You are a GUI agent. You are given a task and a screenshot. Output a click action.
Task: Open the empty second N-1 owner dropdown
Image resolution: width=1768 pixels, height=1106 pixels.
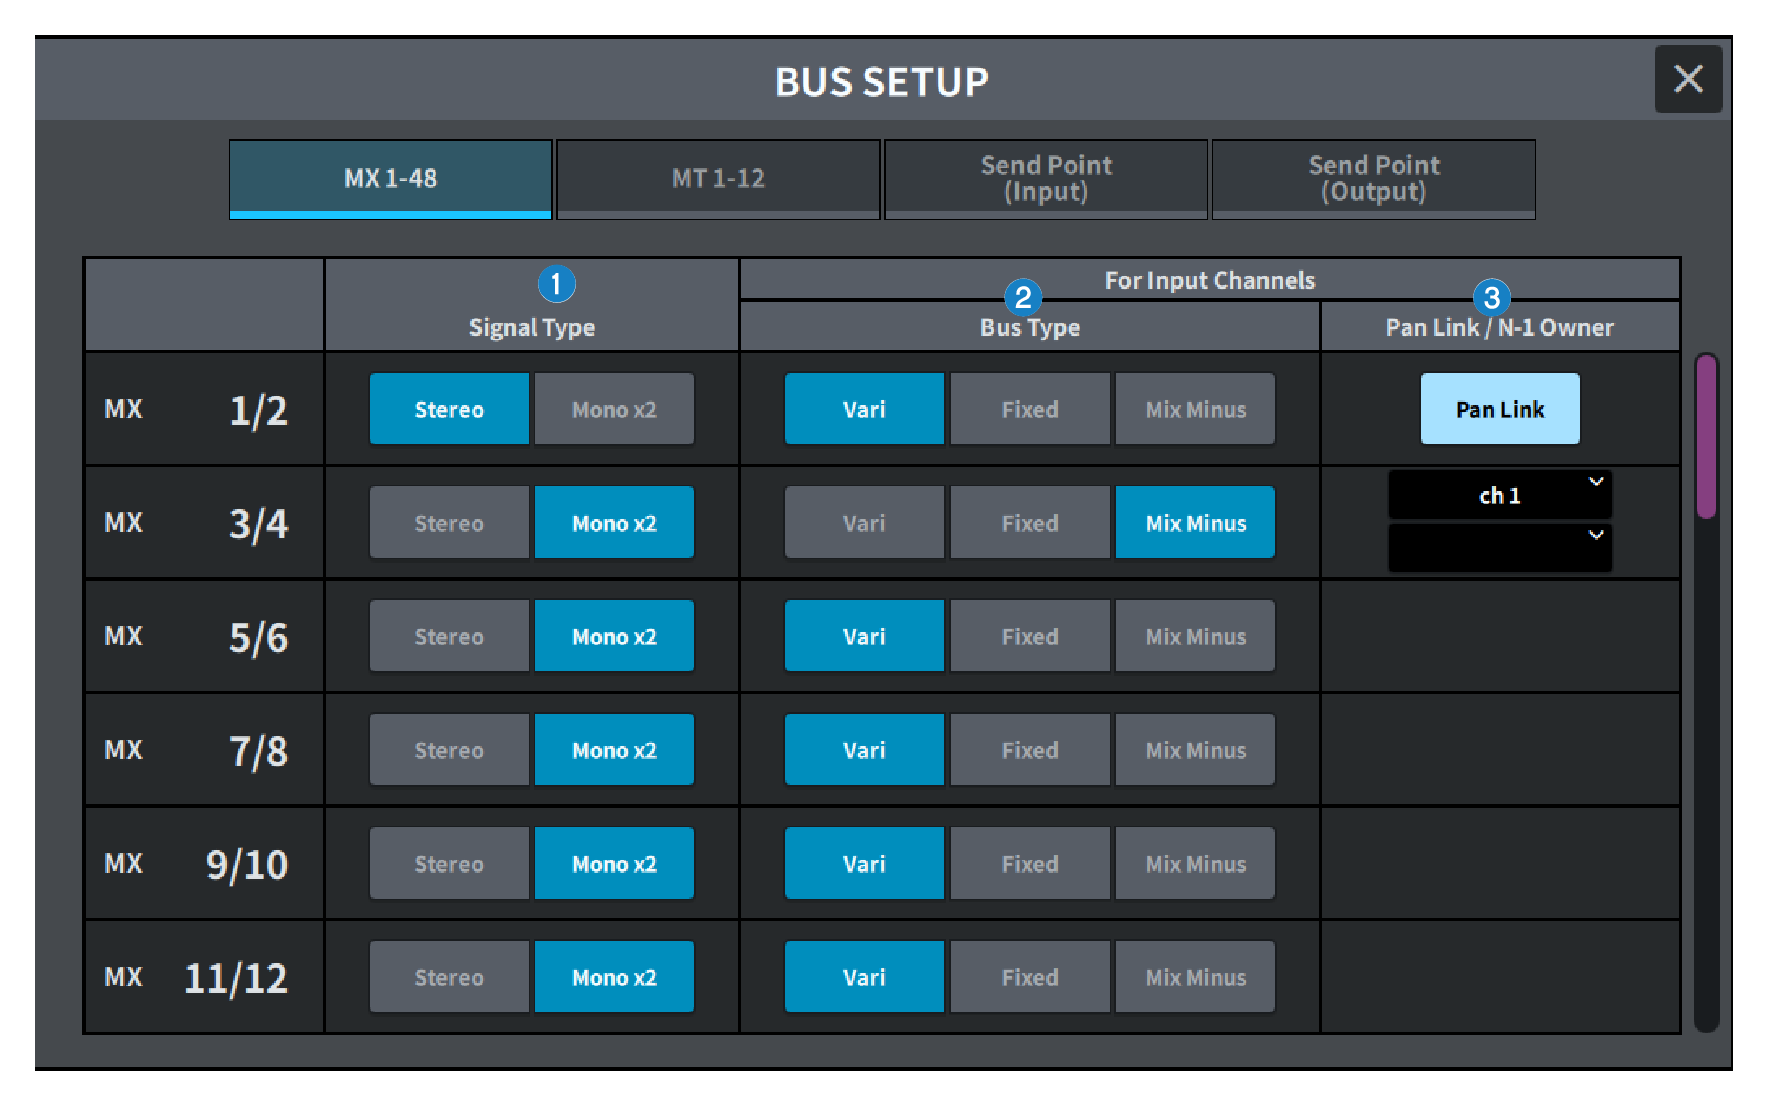click(1499, 548)
